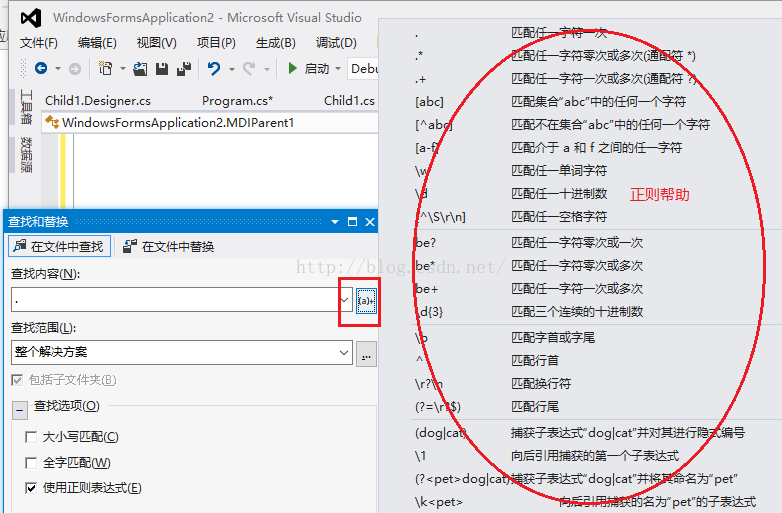Close the Find and Replace panel
The width and height of the screenshot is (782, 513).
coord(370,222)
